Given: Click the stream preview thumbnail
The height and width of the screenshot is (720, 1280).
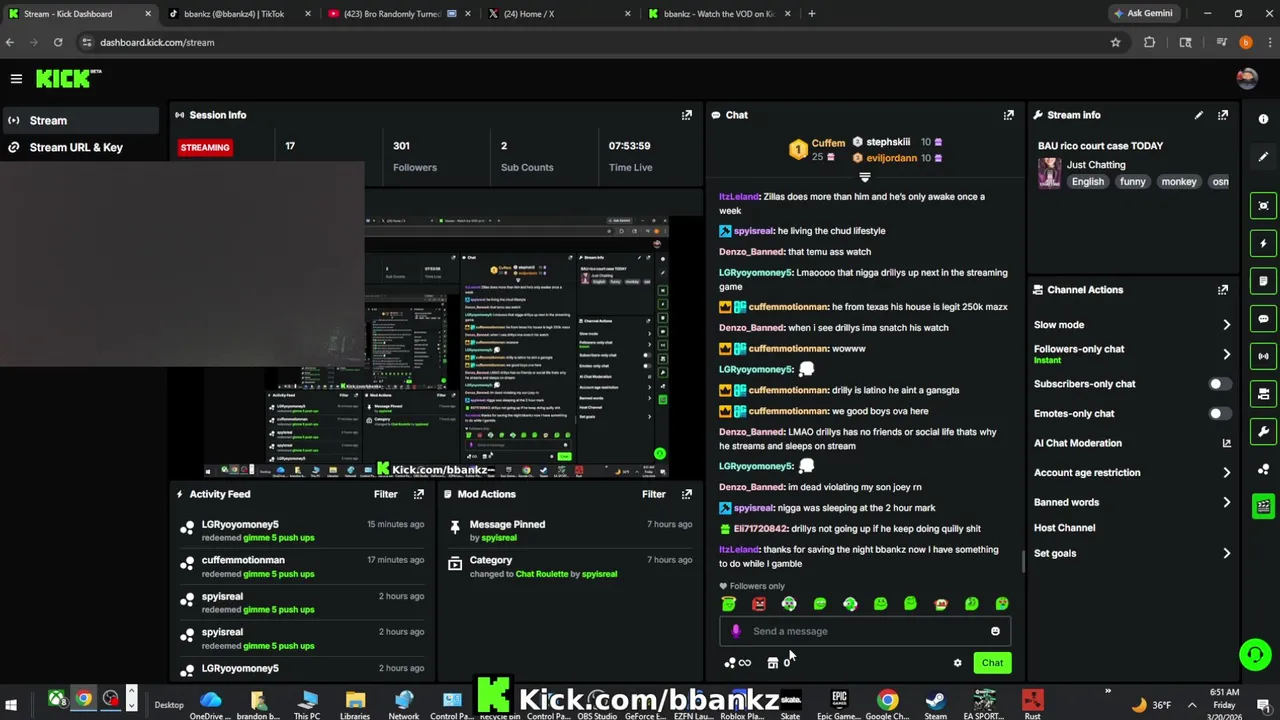Looking at the screenshot, I should [x=436, y=346].
